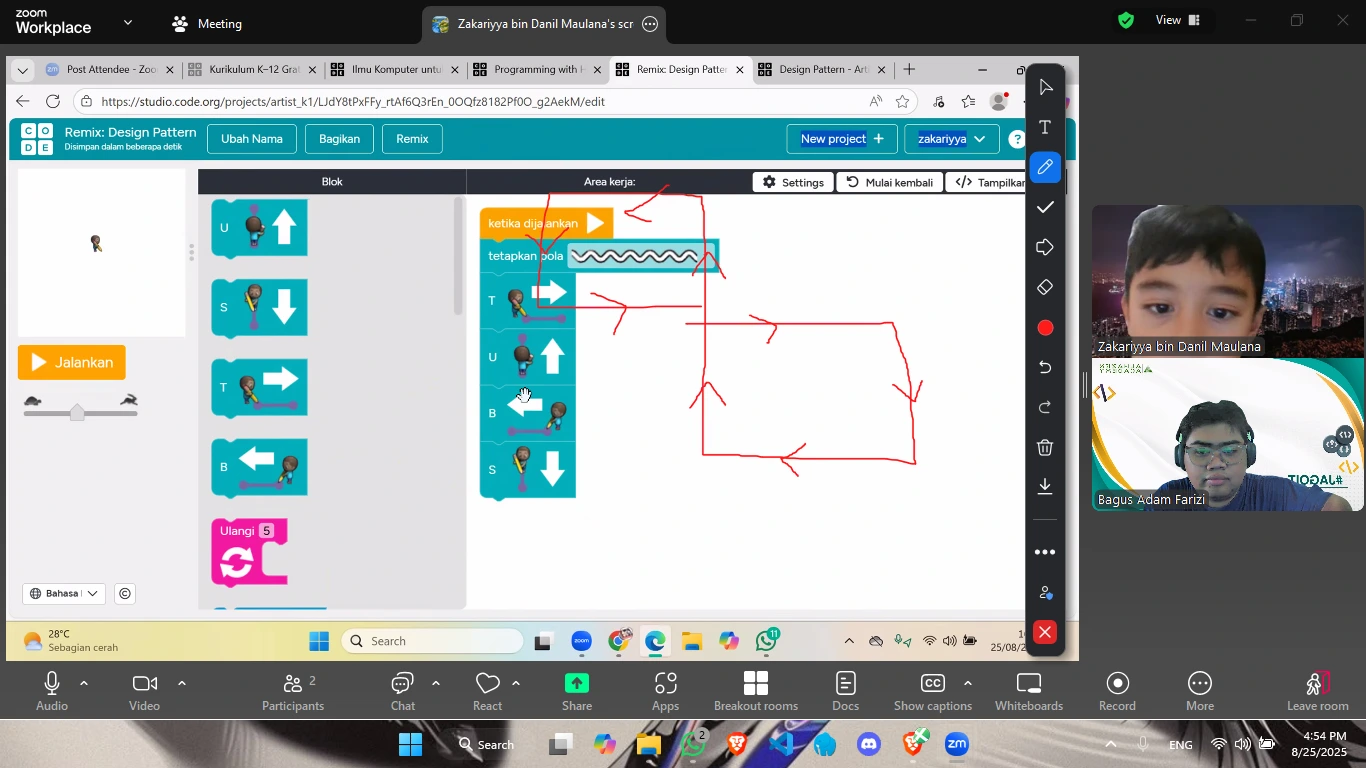The image size is (1366, 768).
Task: Mute the microphone in Zoom
Action: [51, 690]
